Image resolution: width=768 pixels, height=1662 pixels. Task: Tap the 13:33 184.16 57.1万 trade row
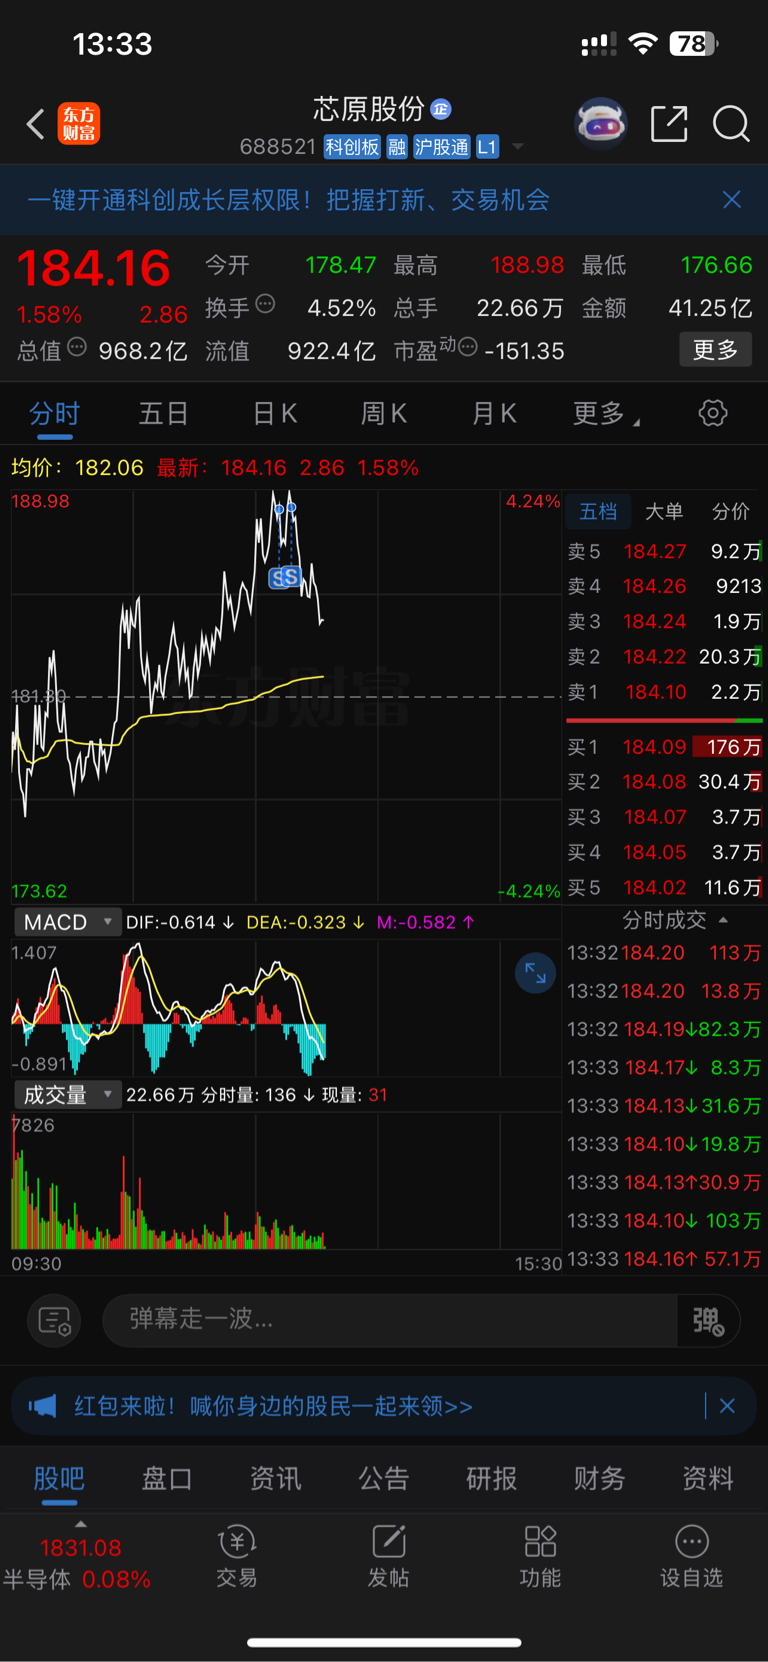pos(664,1259)
